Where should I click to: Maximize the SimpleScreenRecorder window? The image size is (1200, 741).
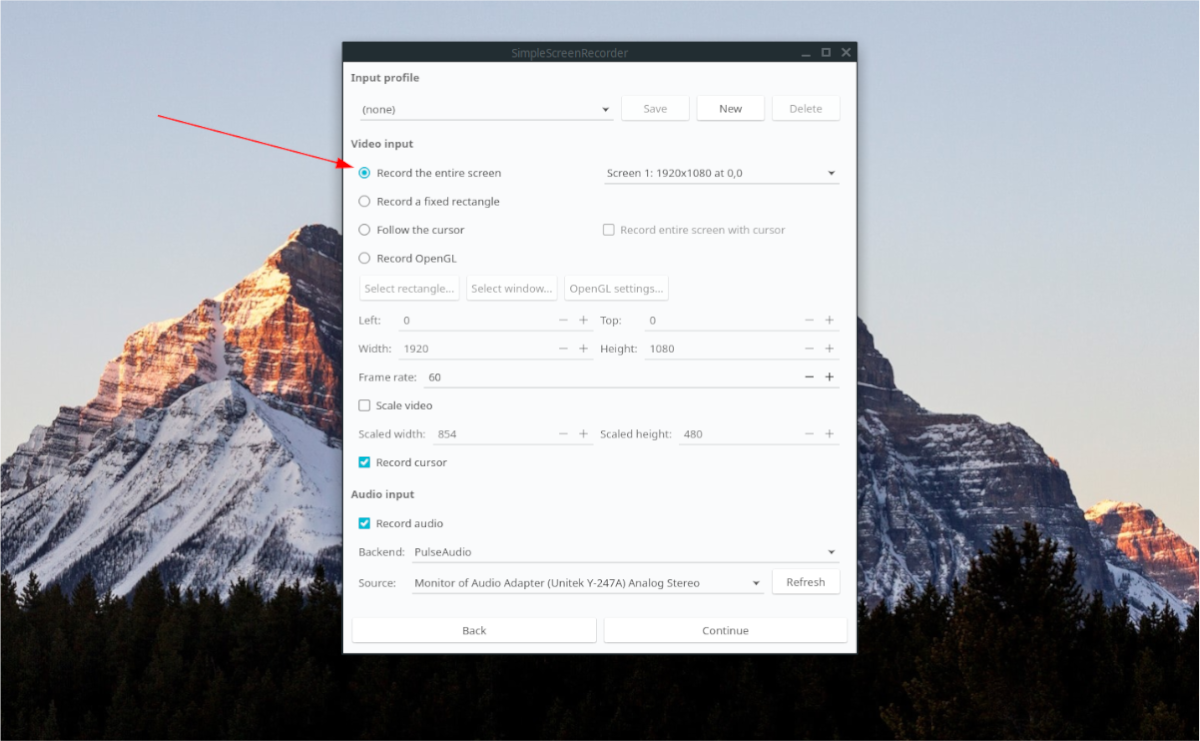(826, 52)
